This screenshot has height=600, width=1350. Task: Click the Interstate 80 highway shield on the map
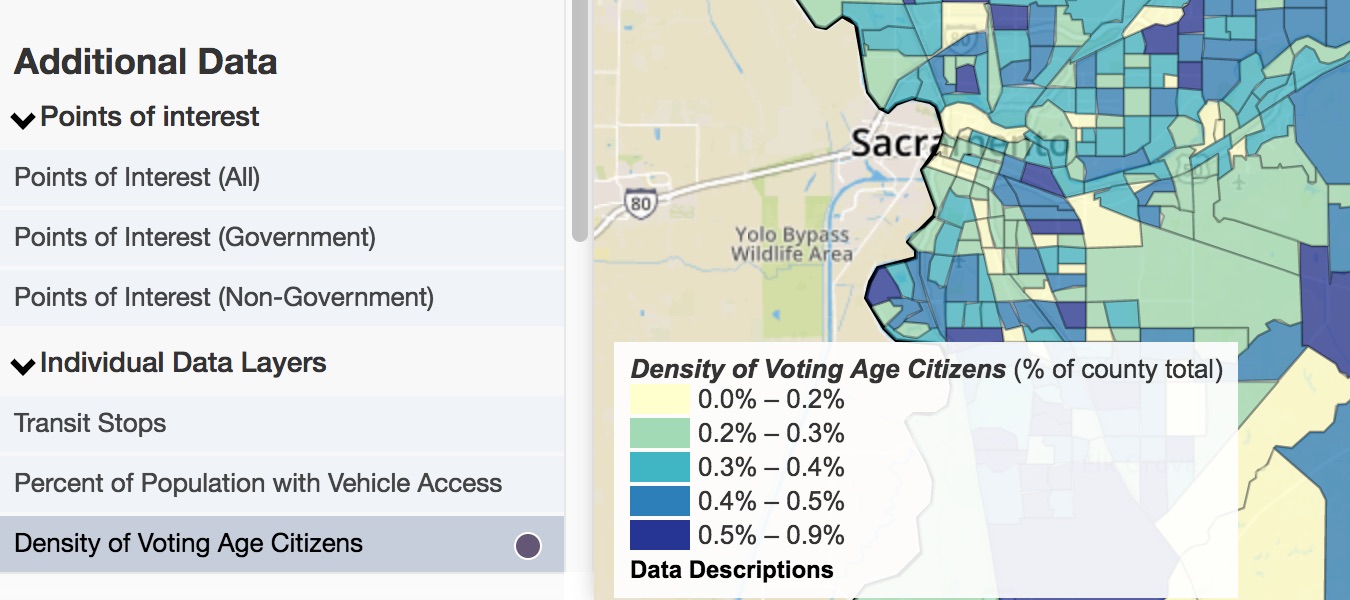coord(640,202)
